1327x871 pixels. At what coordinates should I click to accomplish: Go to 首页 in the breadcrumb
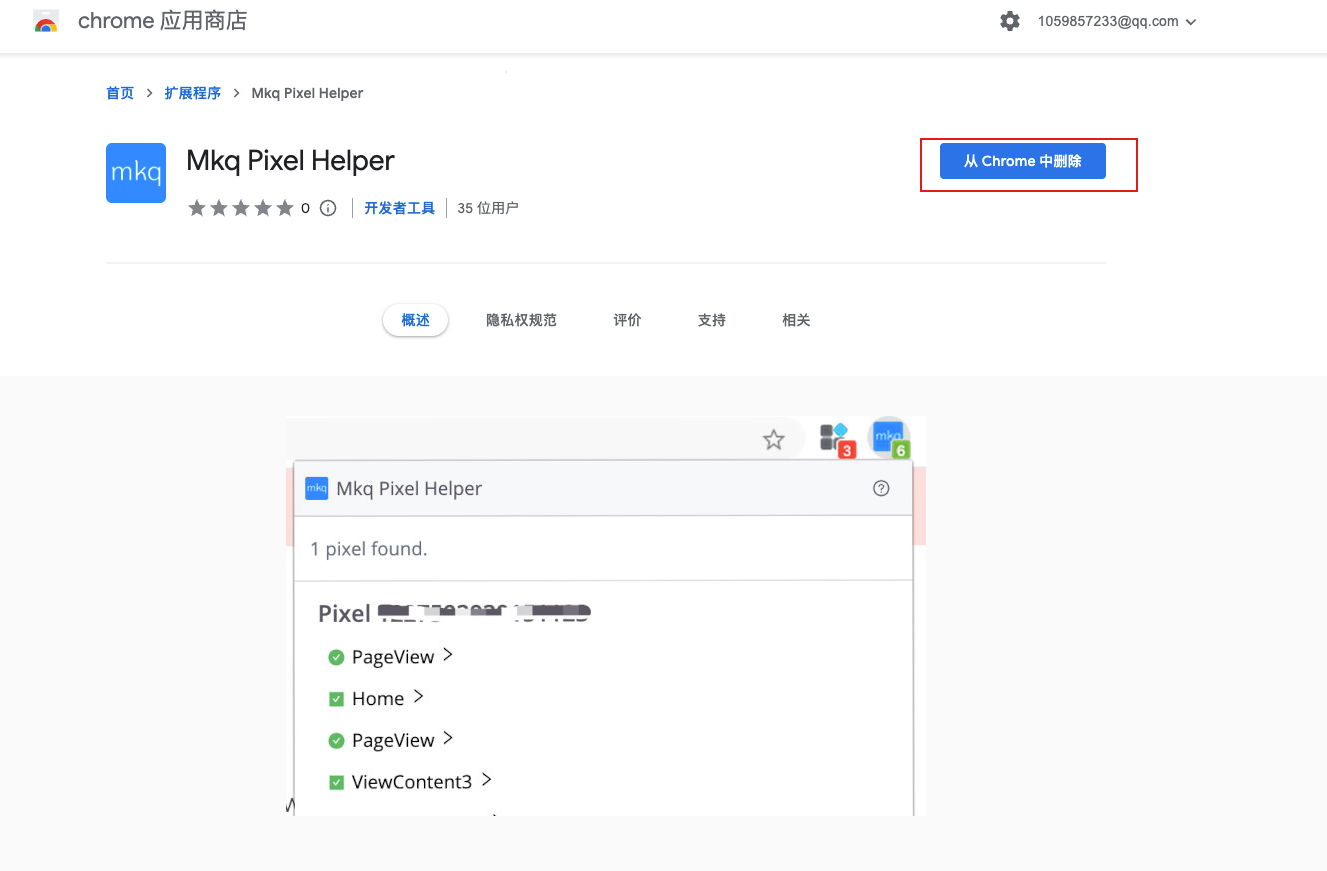pyautogui.click(x=120, y=93)
